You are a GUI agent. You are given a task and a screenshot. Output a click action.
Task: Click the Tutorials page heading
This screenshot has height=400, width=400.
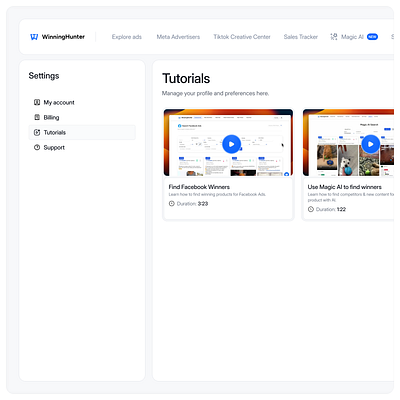(186, 79)
